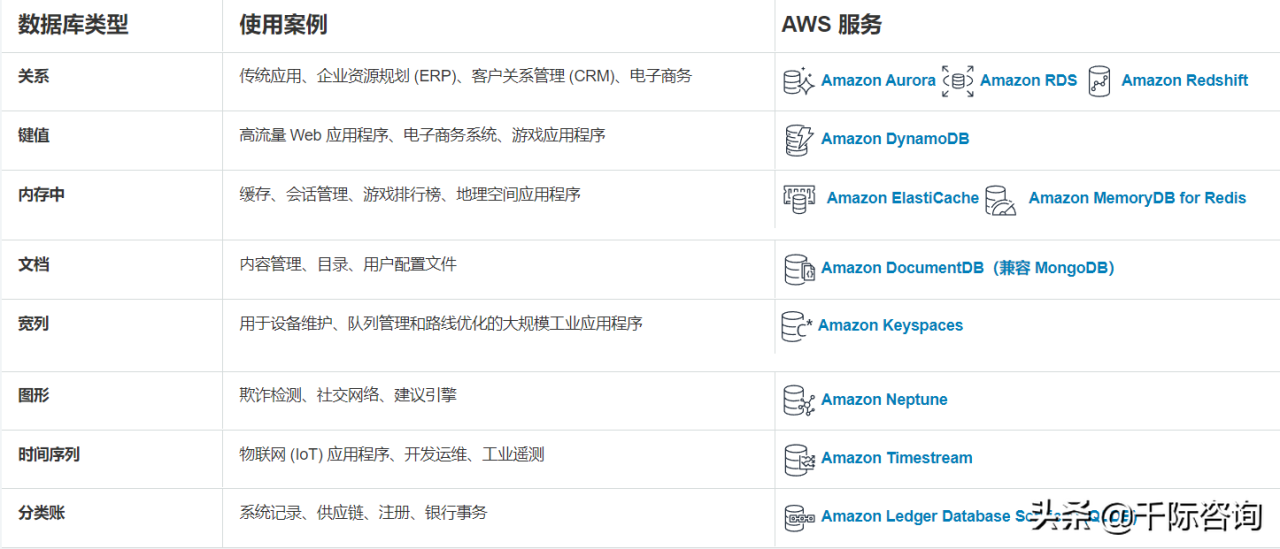Viewport: 1280px width, 549px height.
Task: Open the Amazon RDS link
Action: pos(1028,81)
